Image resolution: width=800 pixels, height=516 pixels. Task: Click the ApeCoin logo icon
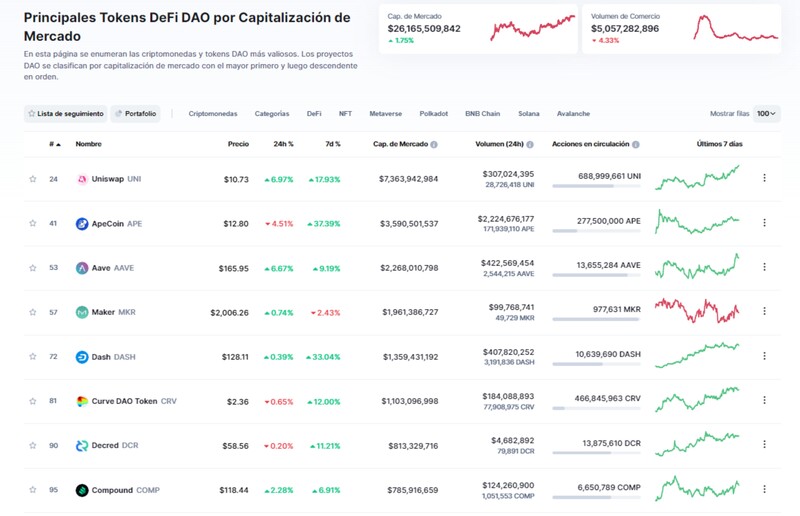(x=82, y=224)
